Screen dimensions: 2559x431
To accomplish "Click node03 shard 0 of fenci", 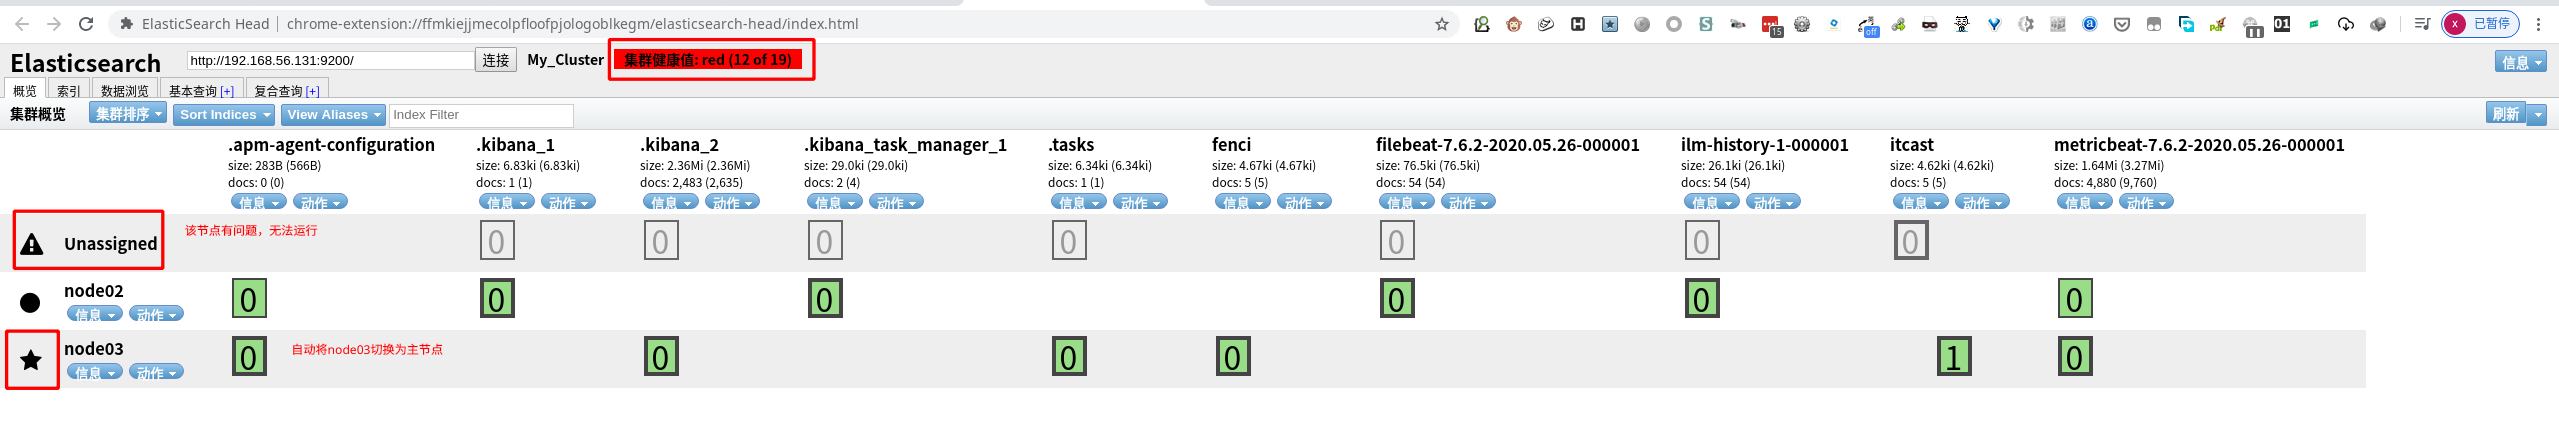I will (x=1233, y=357).
